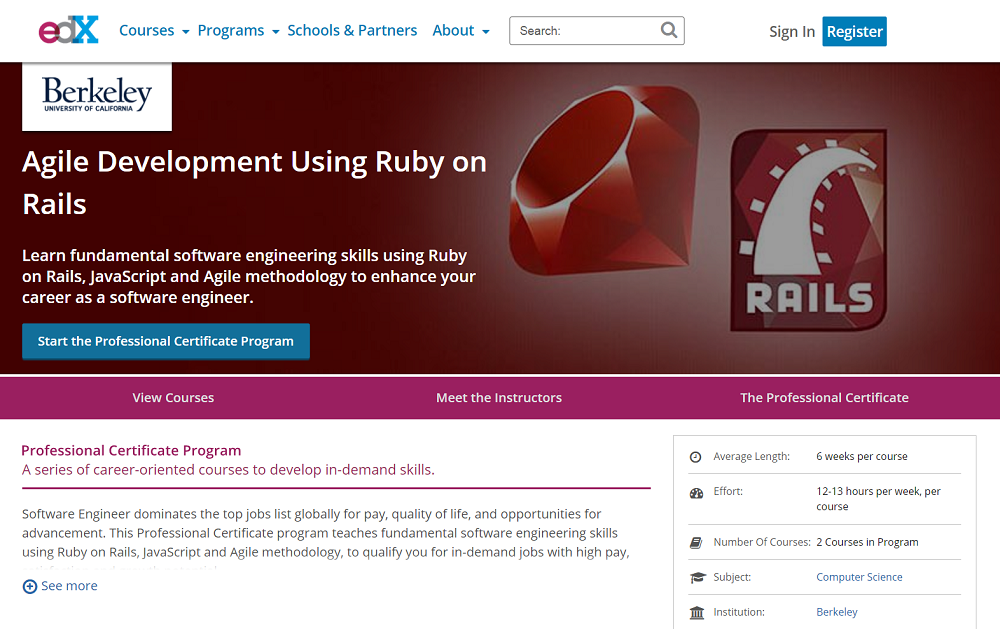Click the Institution building icon
This screenshot has height=629, width=1000.
click(x=696, y=612)
